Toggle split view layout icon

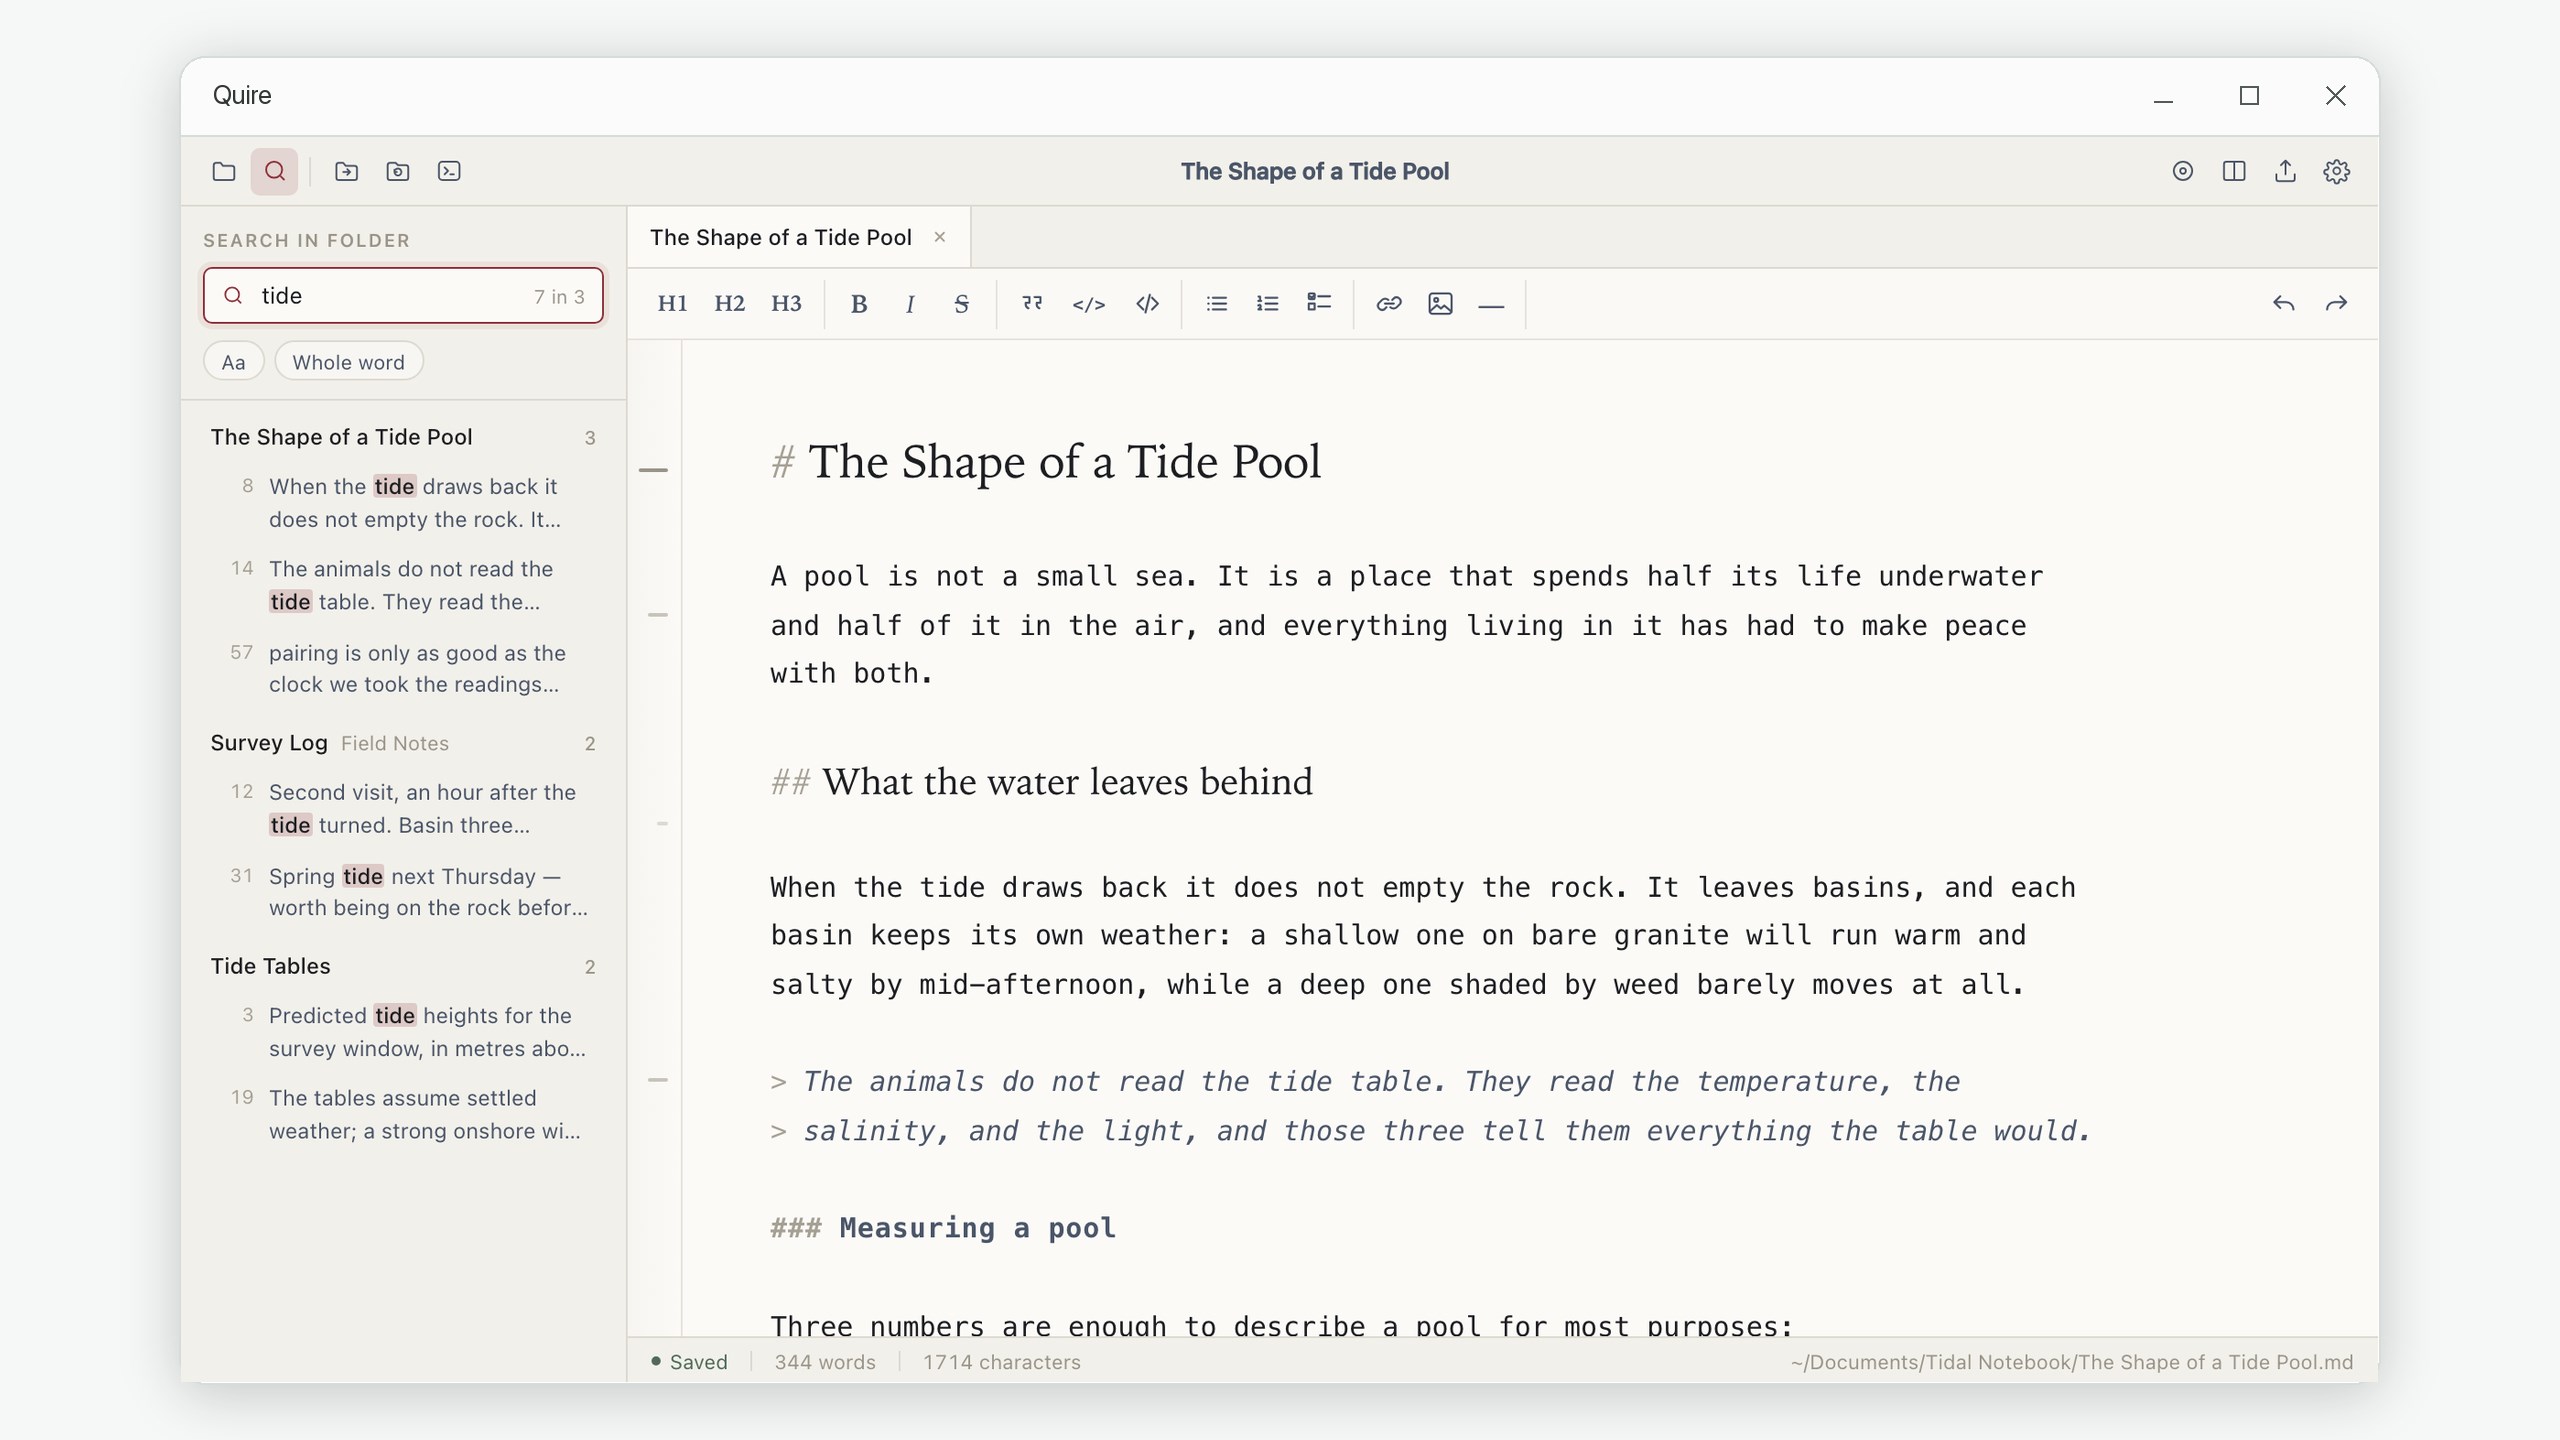coord(2234,171)
